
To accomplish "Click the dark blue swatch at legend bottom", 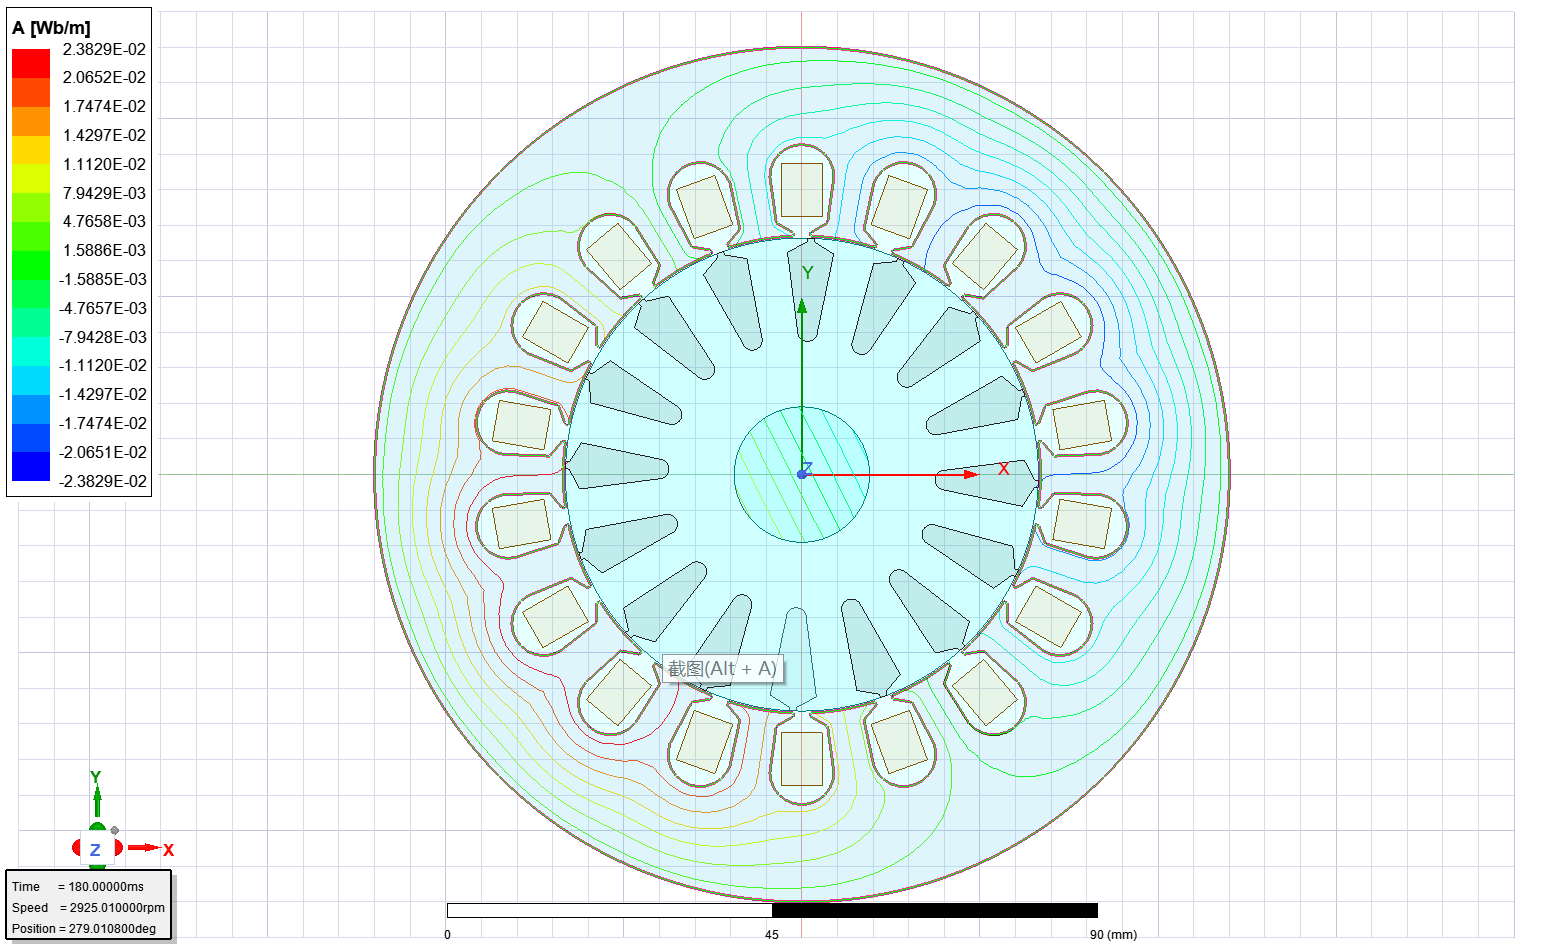I will (31, 467).
